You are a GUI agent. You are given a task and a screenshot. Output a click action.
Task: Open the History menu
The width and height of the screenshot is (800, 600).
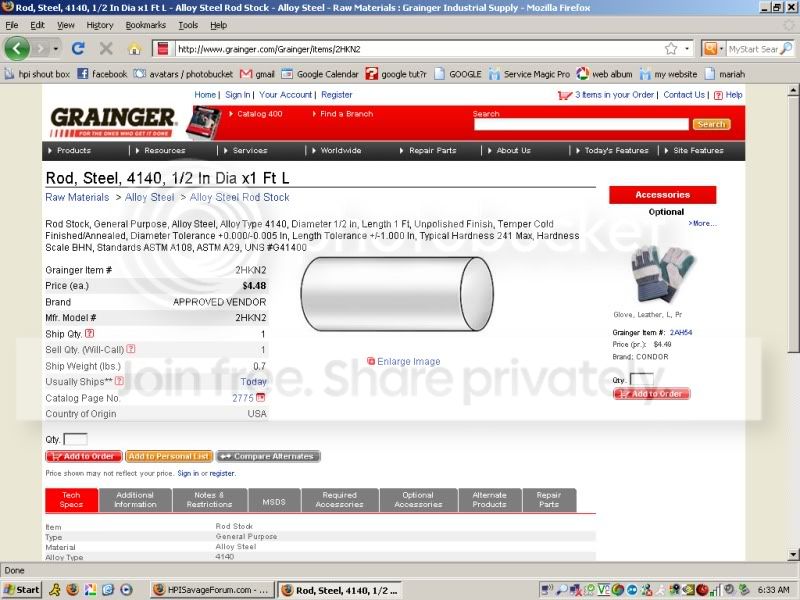(x=99, y=25)
